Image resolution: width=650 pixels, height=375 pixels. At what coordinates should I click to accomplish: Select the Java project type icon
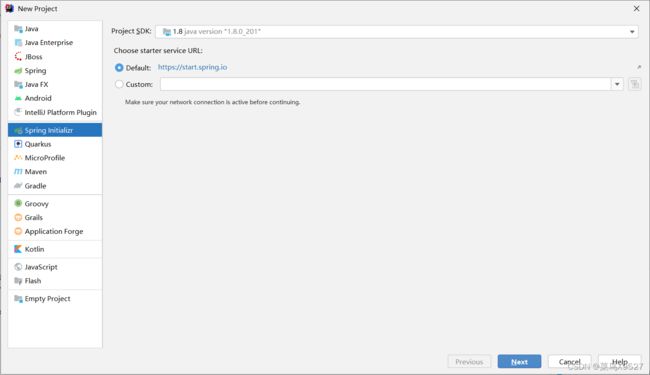point(18,29)
